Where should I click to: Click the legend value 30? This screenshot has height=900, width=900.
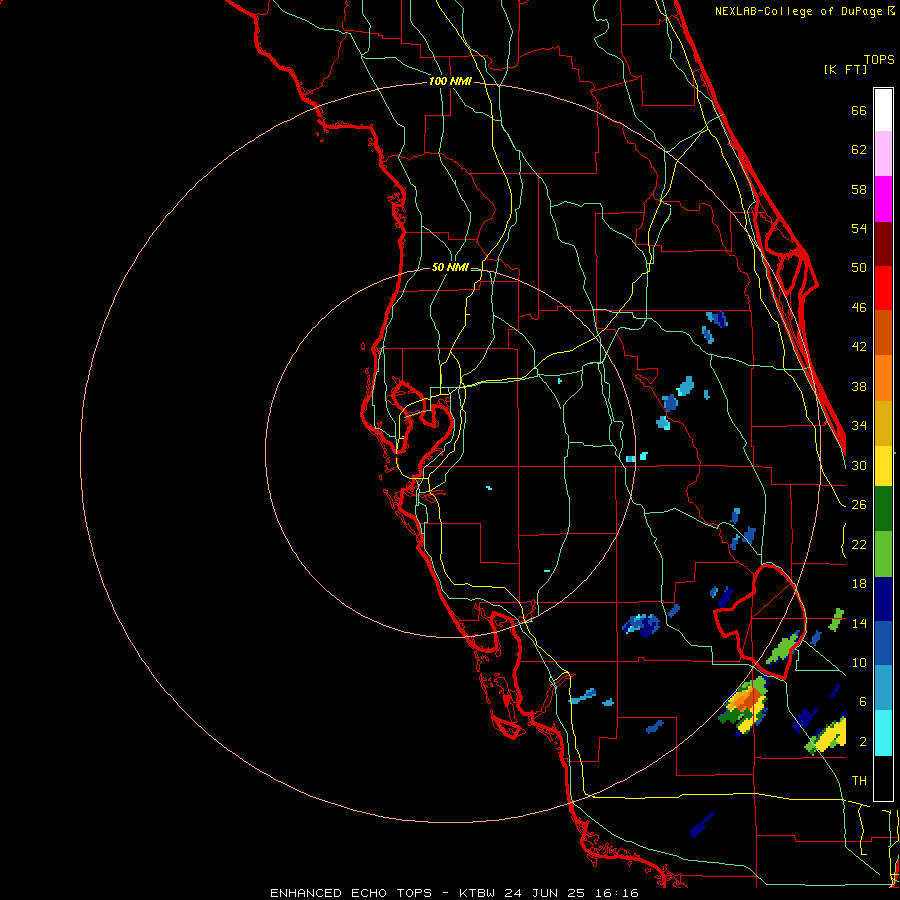point(859,465)
